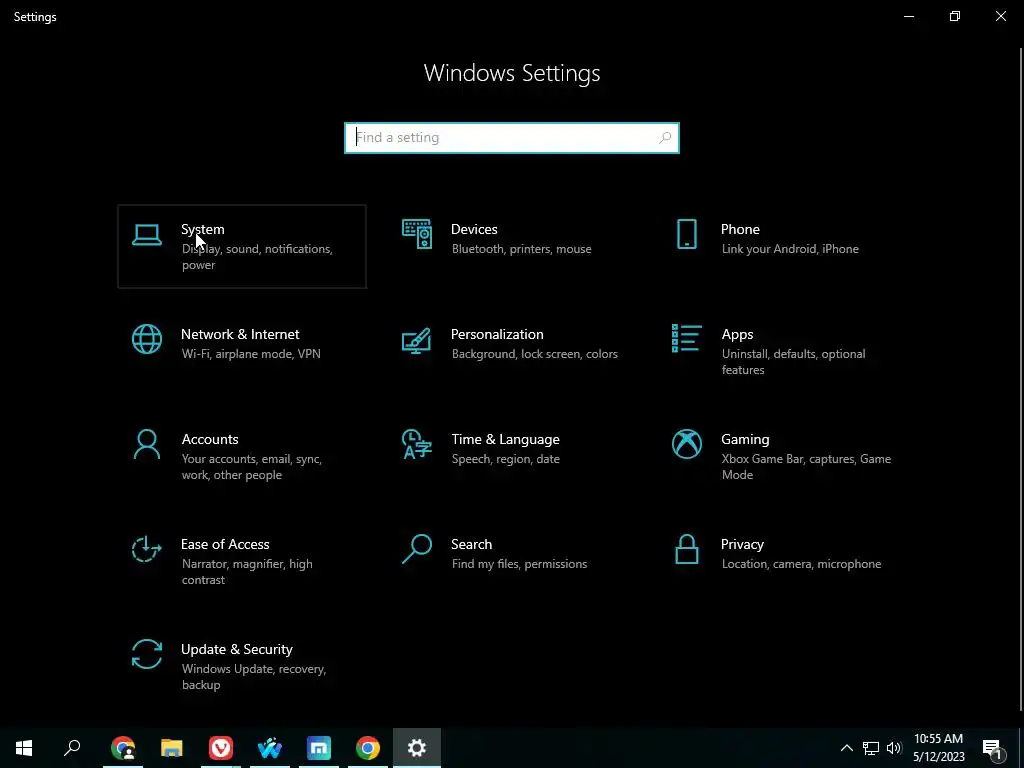
Task: Open the Gaming category title
Action: pyautogui.click(x=745, y=440)
